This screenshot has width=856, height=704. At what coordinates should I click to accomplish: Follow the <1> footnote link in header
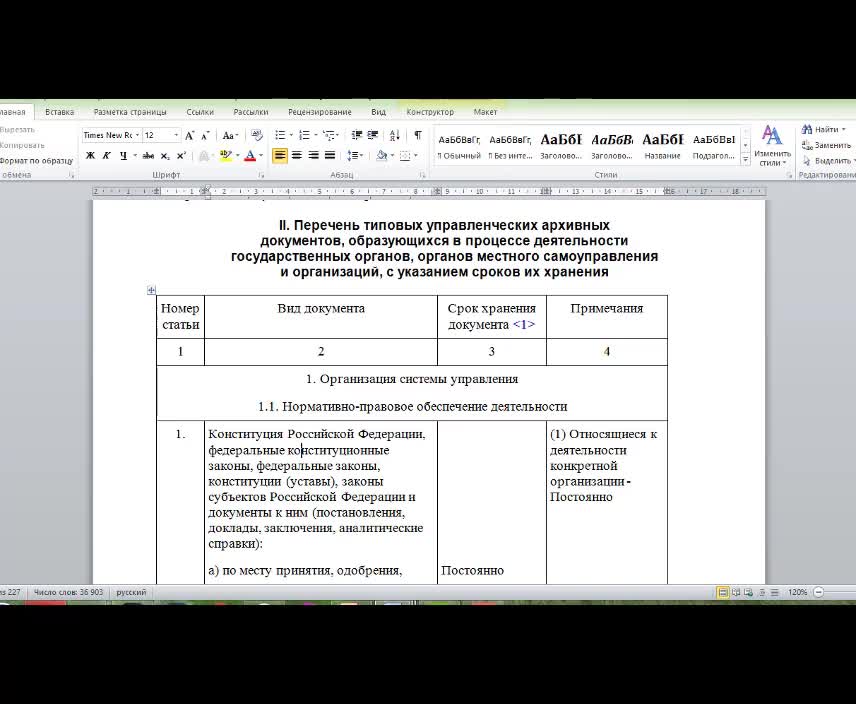click(x=524, y=325)
